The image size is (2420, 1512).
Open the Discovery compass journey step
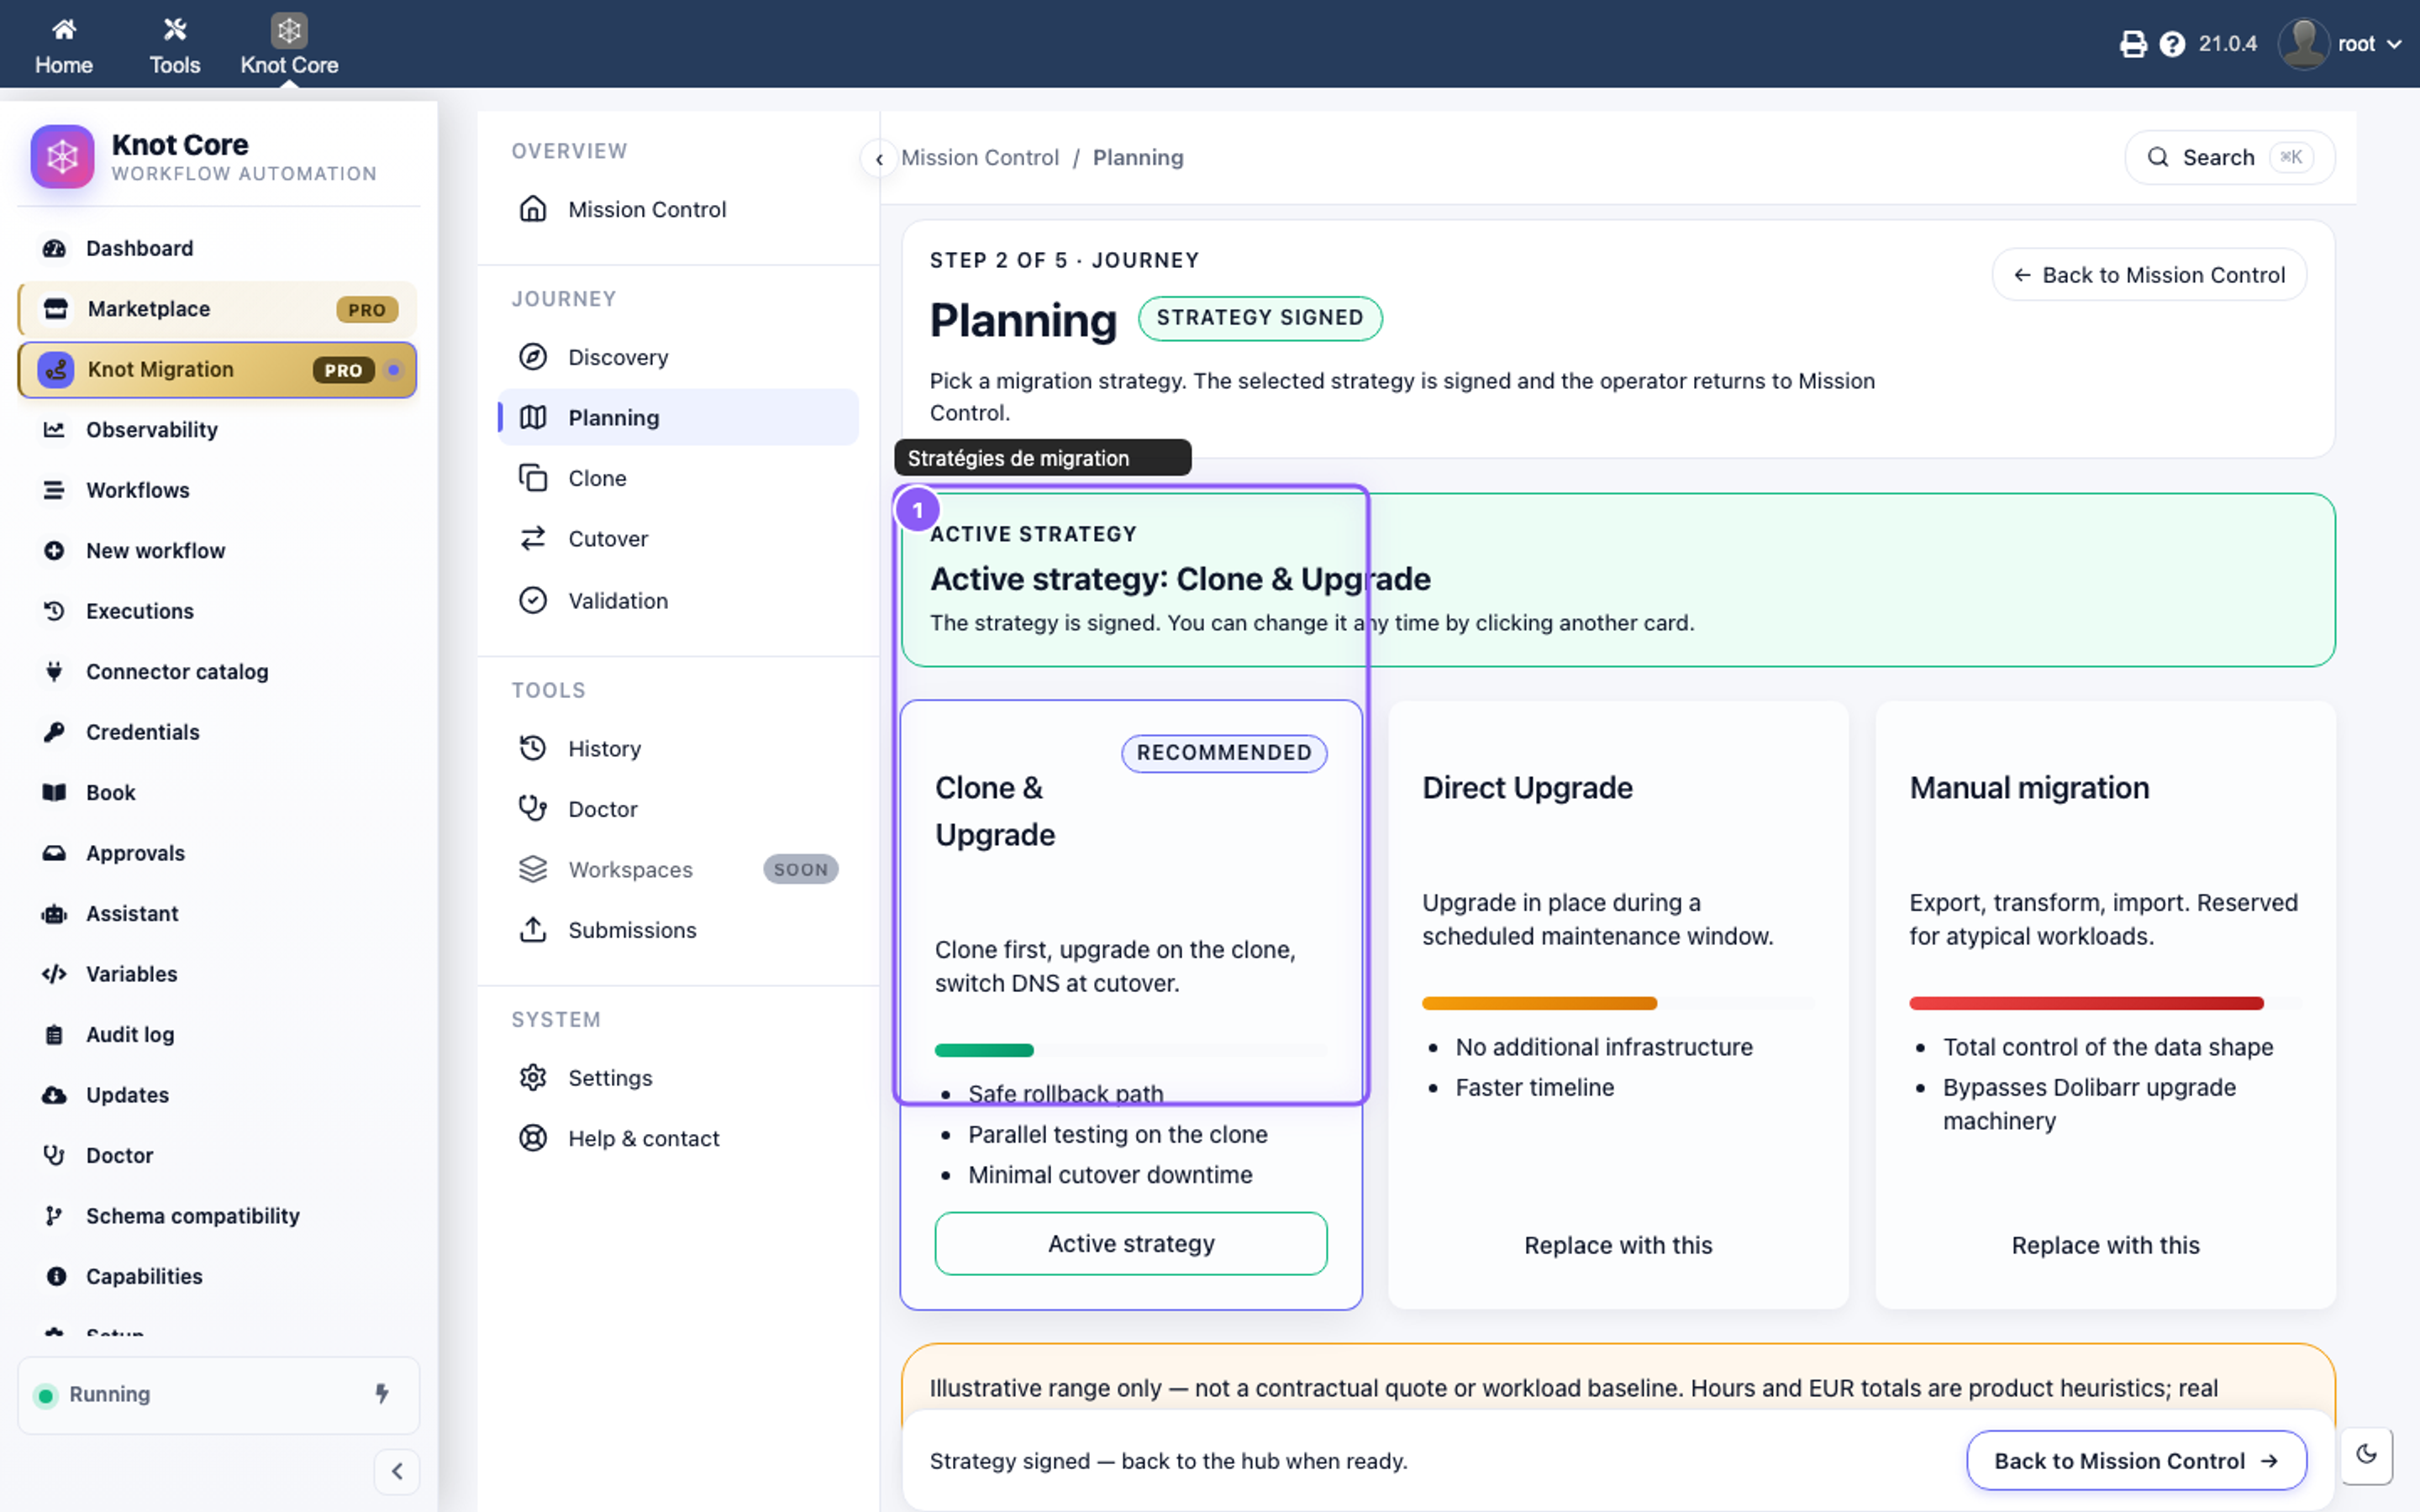678,357
